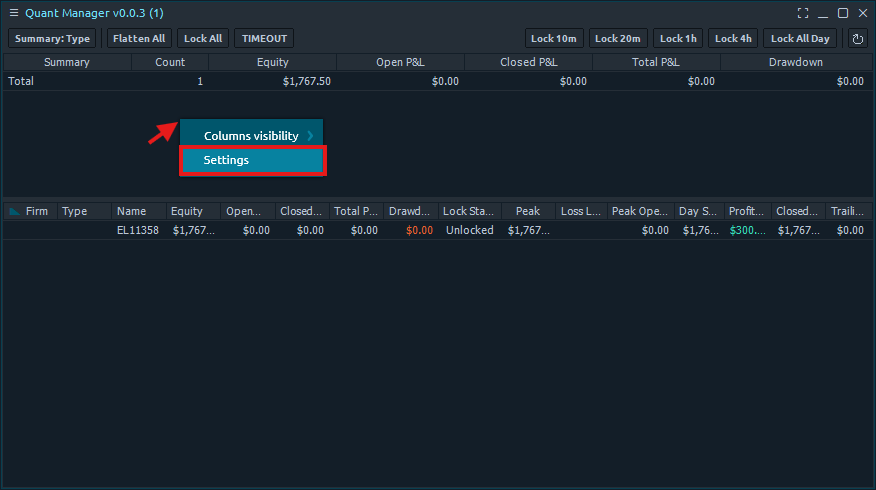Expand the Columns visibility submenu
Viewport: 876px width, 490px height.
click(252, 135)
